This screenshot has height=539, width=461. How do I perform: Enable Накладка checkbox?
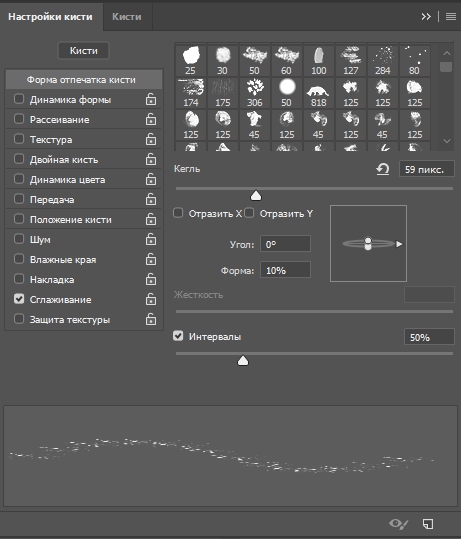[19, 279]
